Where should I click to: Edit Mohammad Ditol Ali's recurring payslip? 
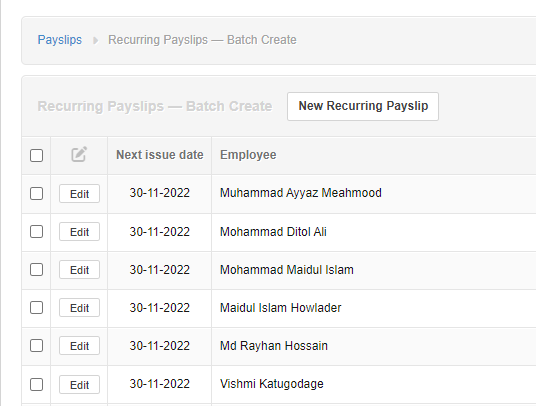79,232
